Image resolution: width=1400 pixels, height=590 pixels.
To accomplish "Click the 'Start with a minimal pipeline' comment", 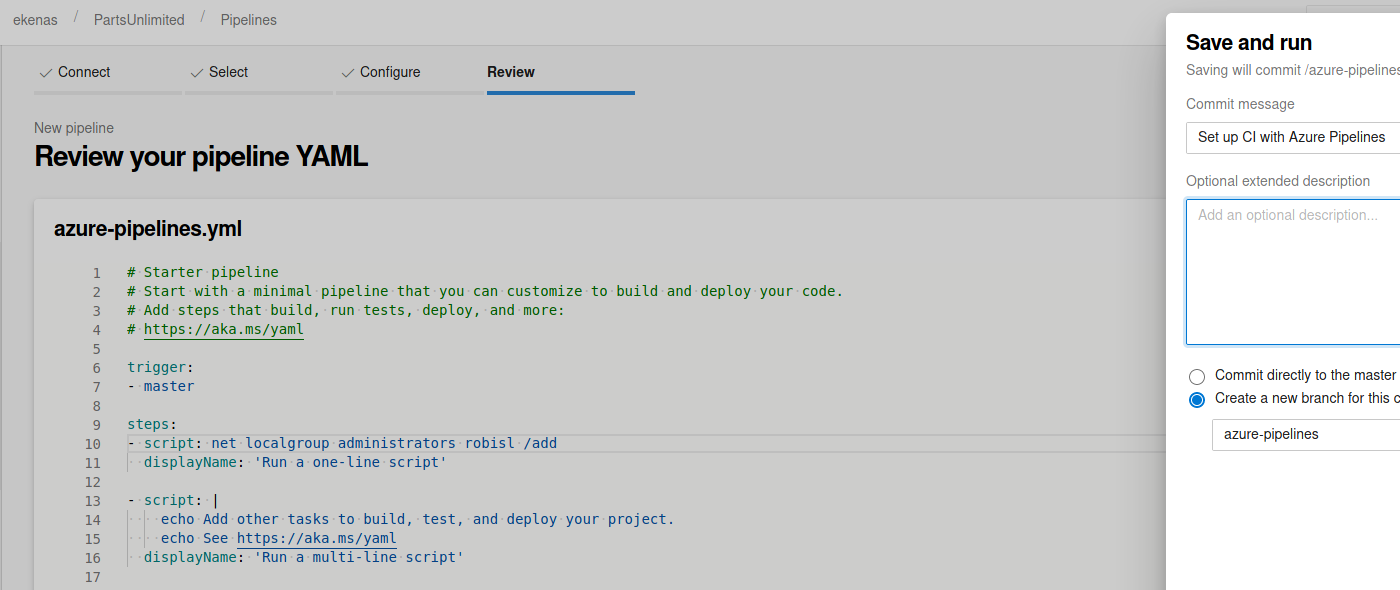I will (x=485, y=291).
